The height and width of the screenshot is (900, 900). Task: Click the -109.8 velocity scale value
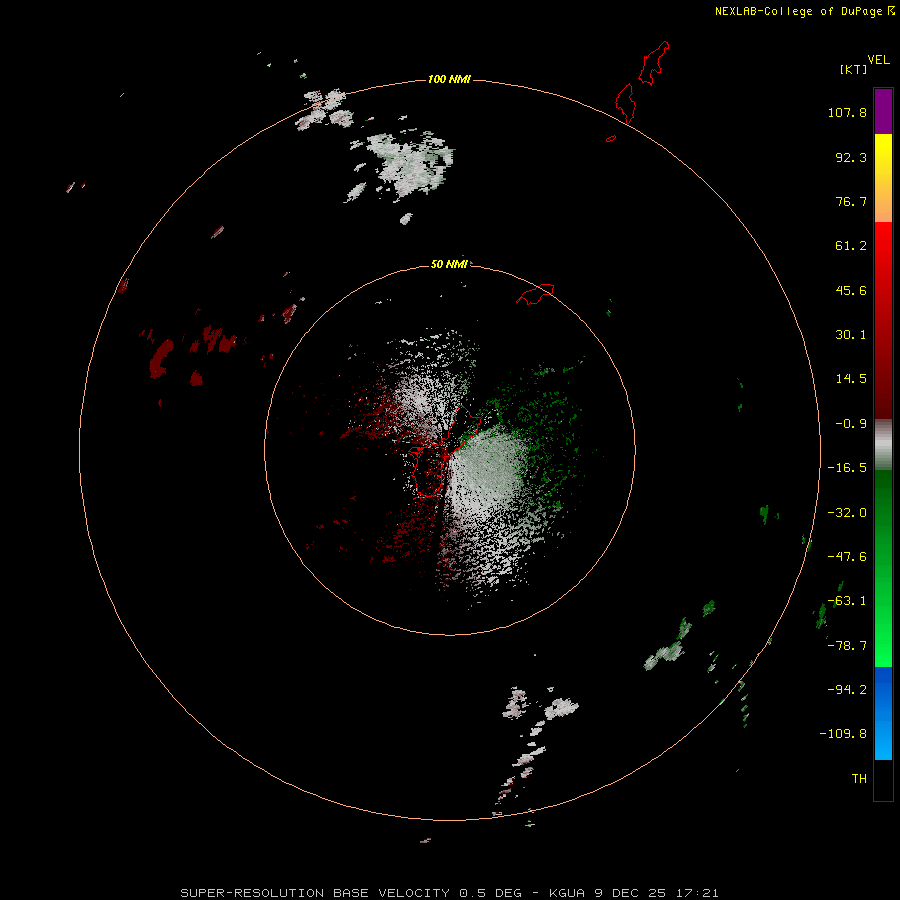pyautogui.click(x=843, y=734)
